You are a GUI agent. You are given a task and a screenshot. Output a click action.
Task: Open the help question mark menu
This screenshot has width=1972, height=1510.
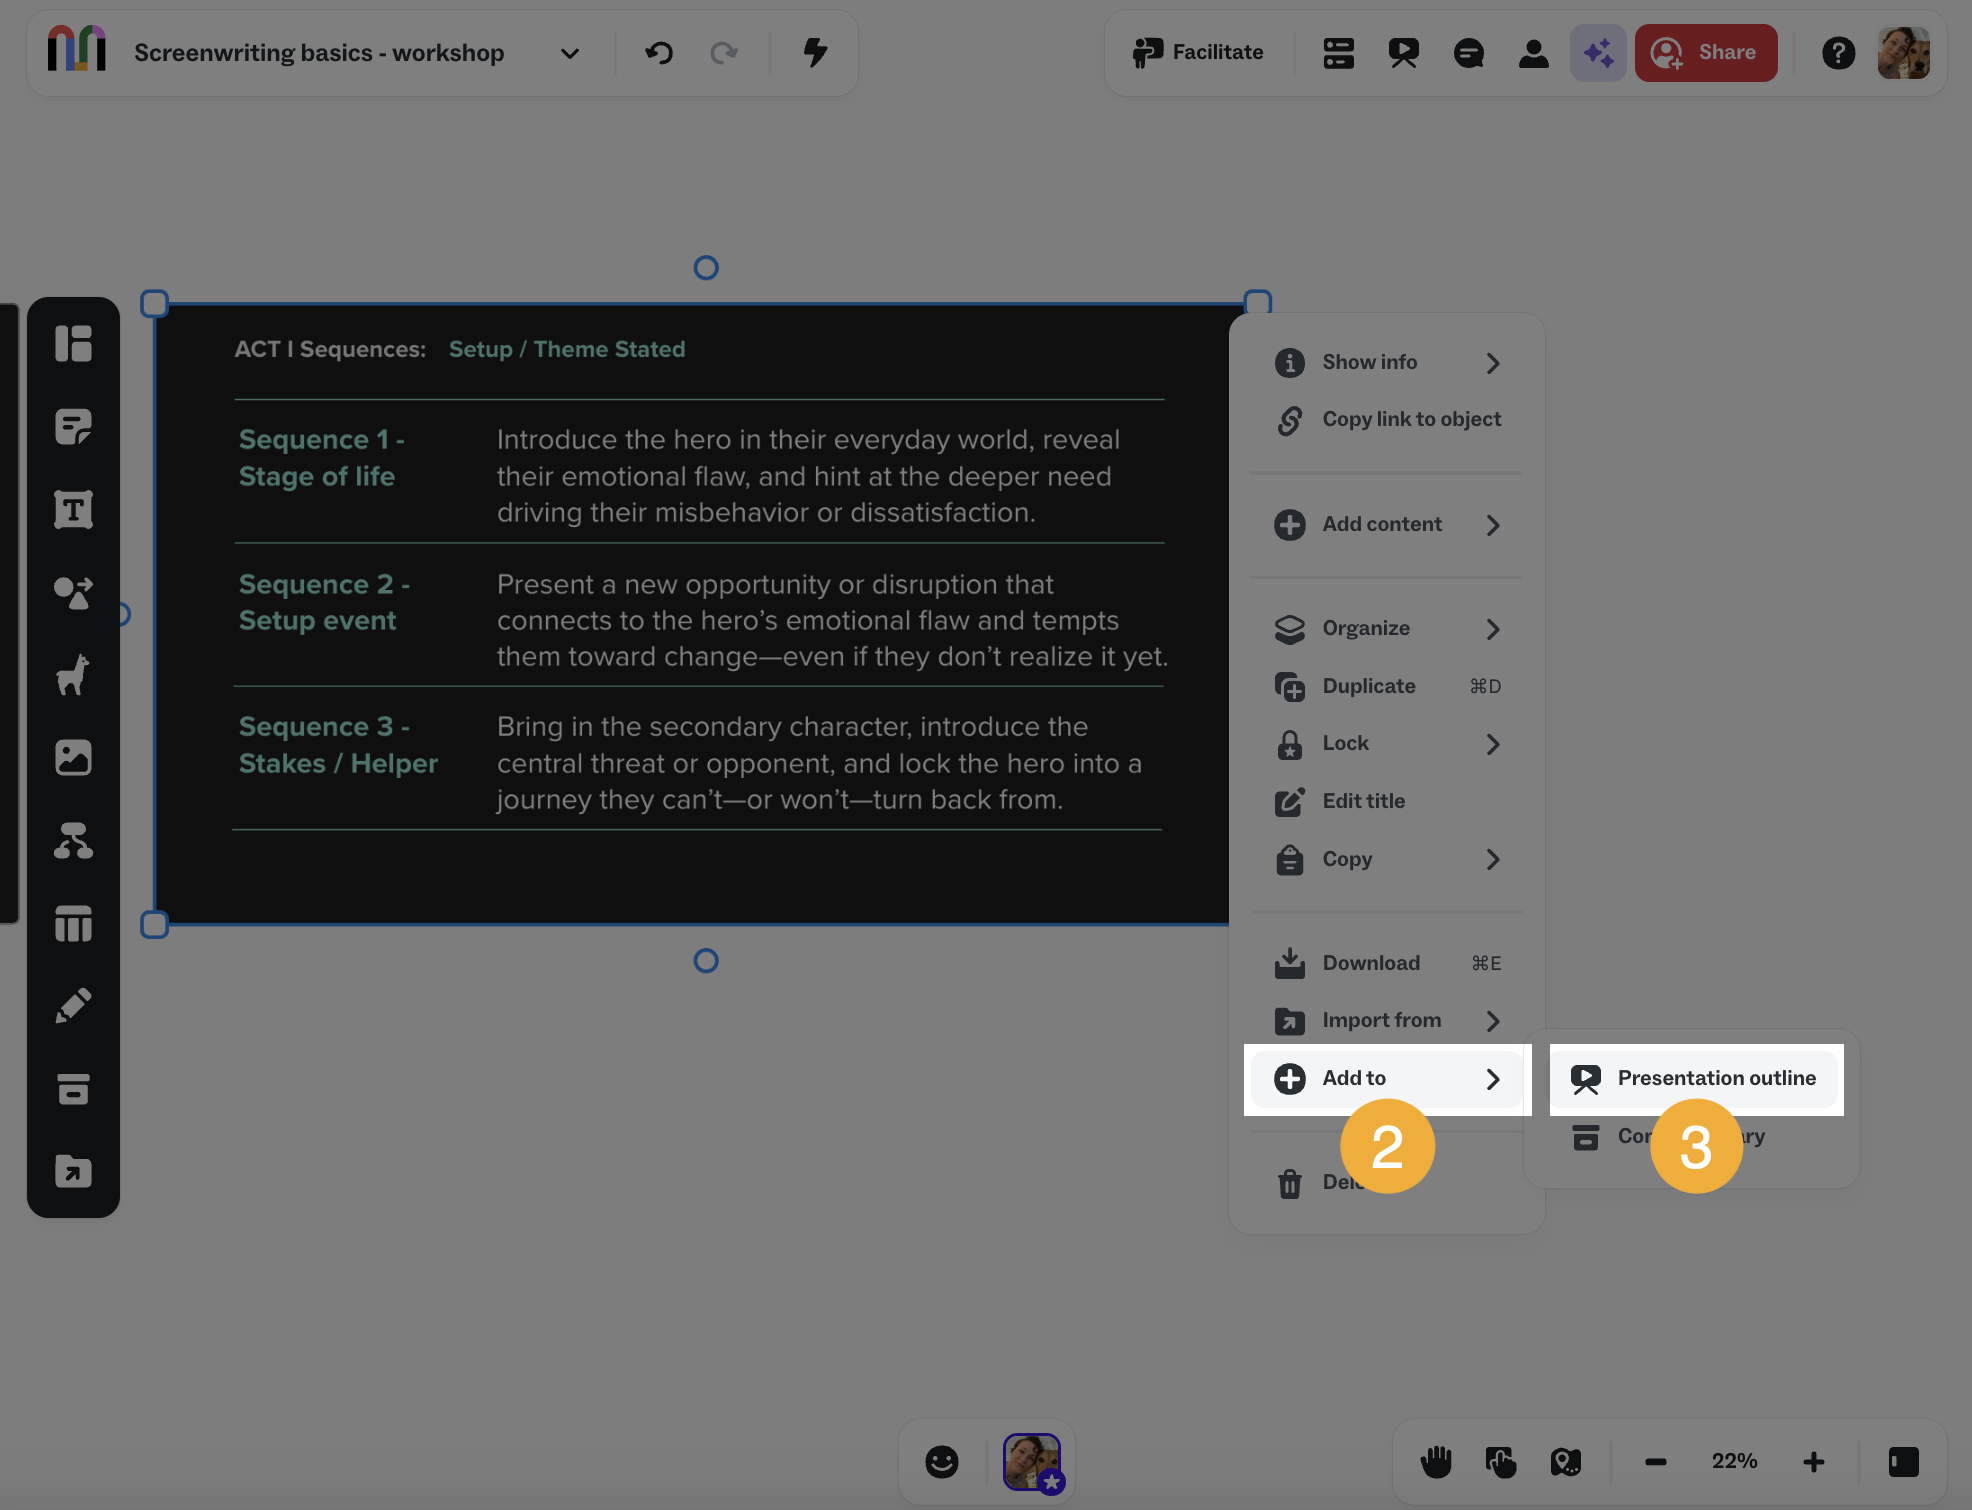point(1838,53)
